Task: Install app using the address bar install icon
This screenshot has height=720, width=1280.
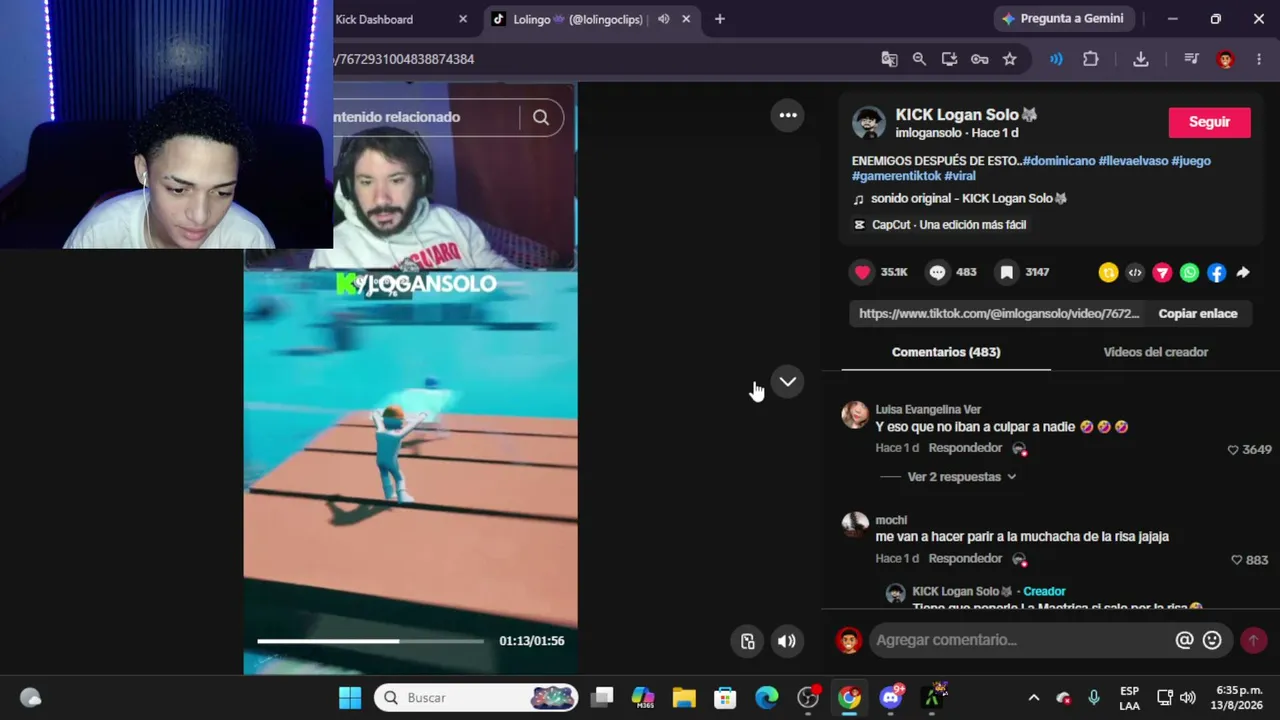Action: pos(949,59)
